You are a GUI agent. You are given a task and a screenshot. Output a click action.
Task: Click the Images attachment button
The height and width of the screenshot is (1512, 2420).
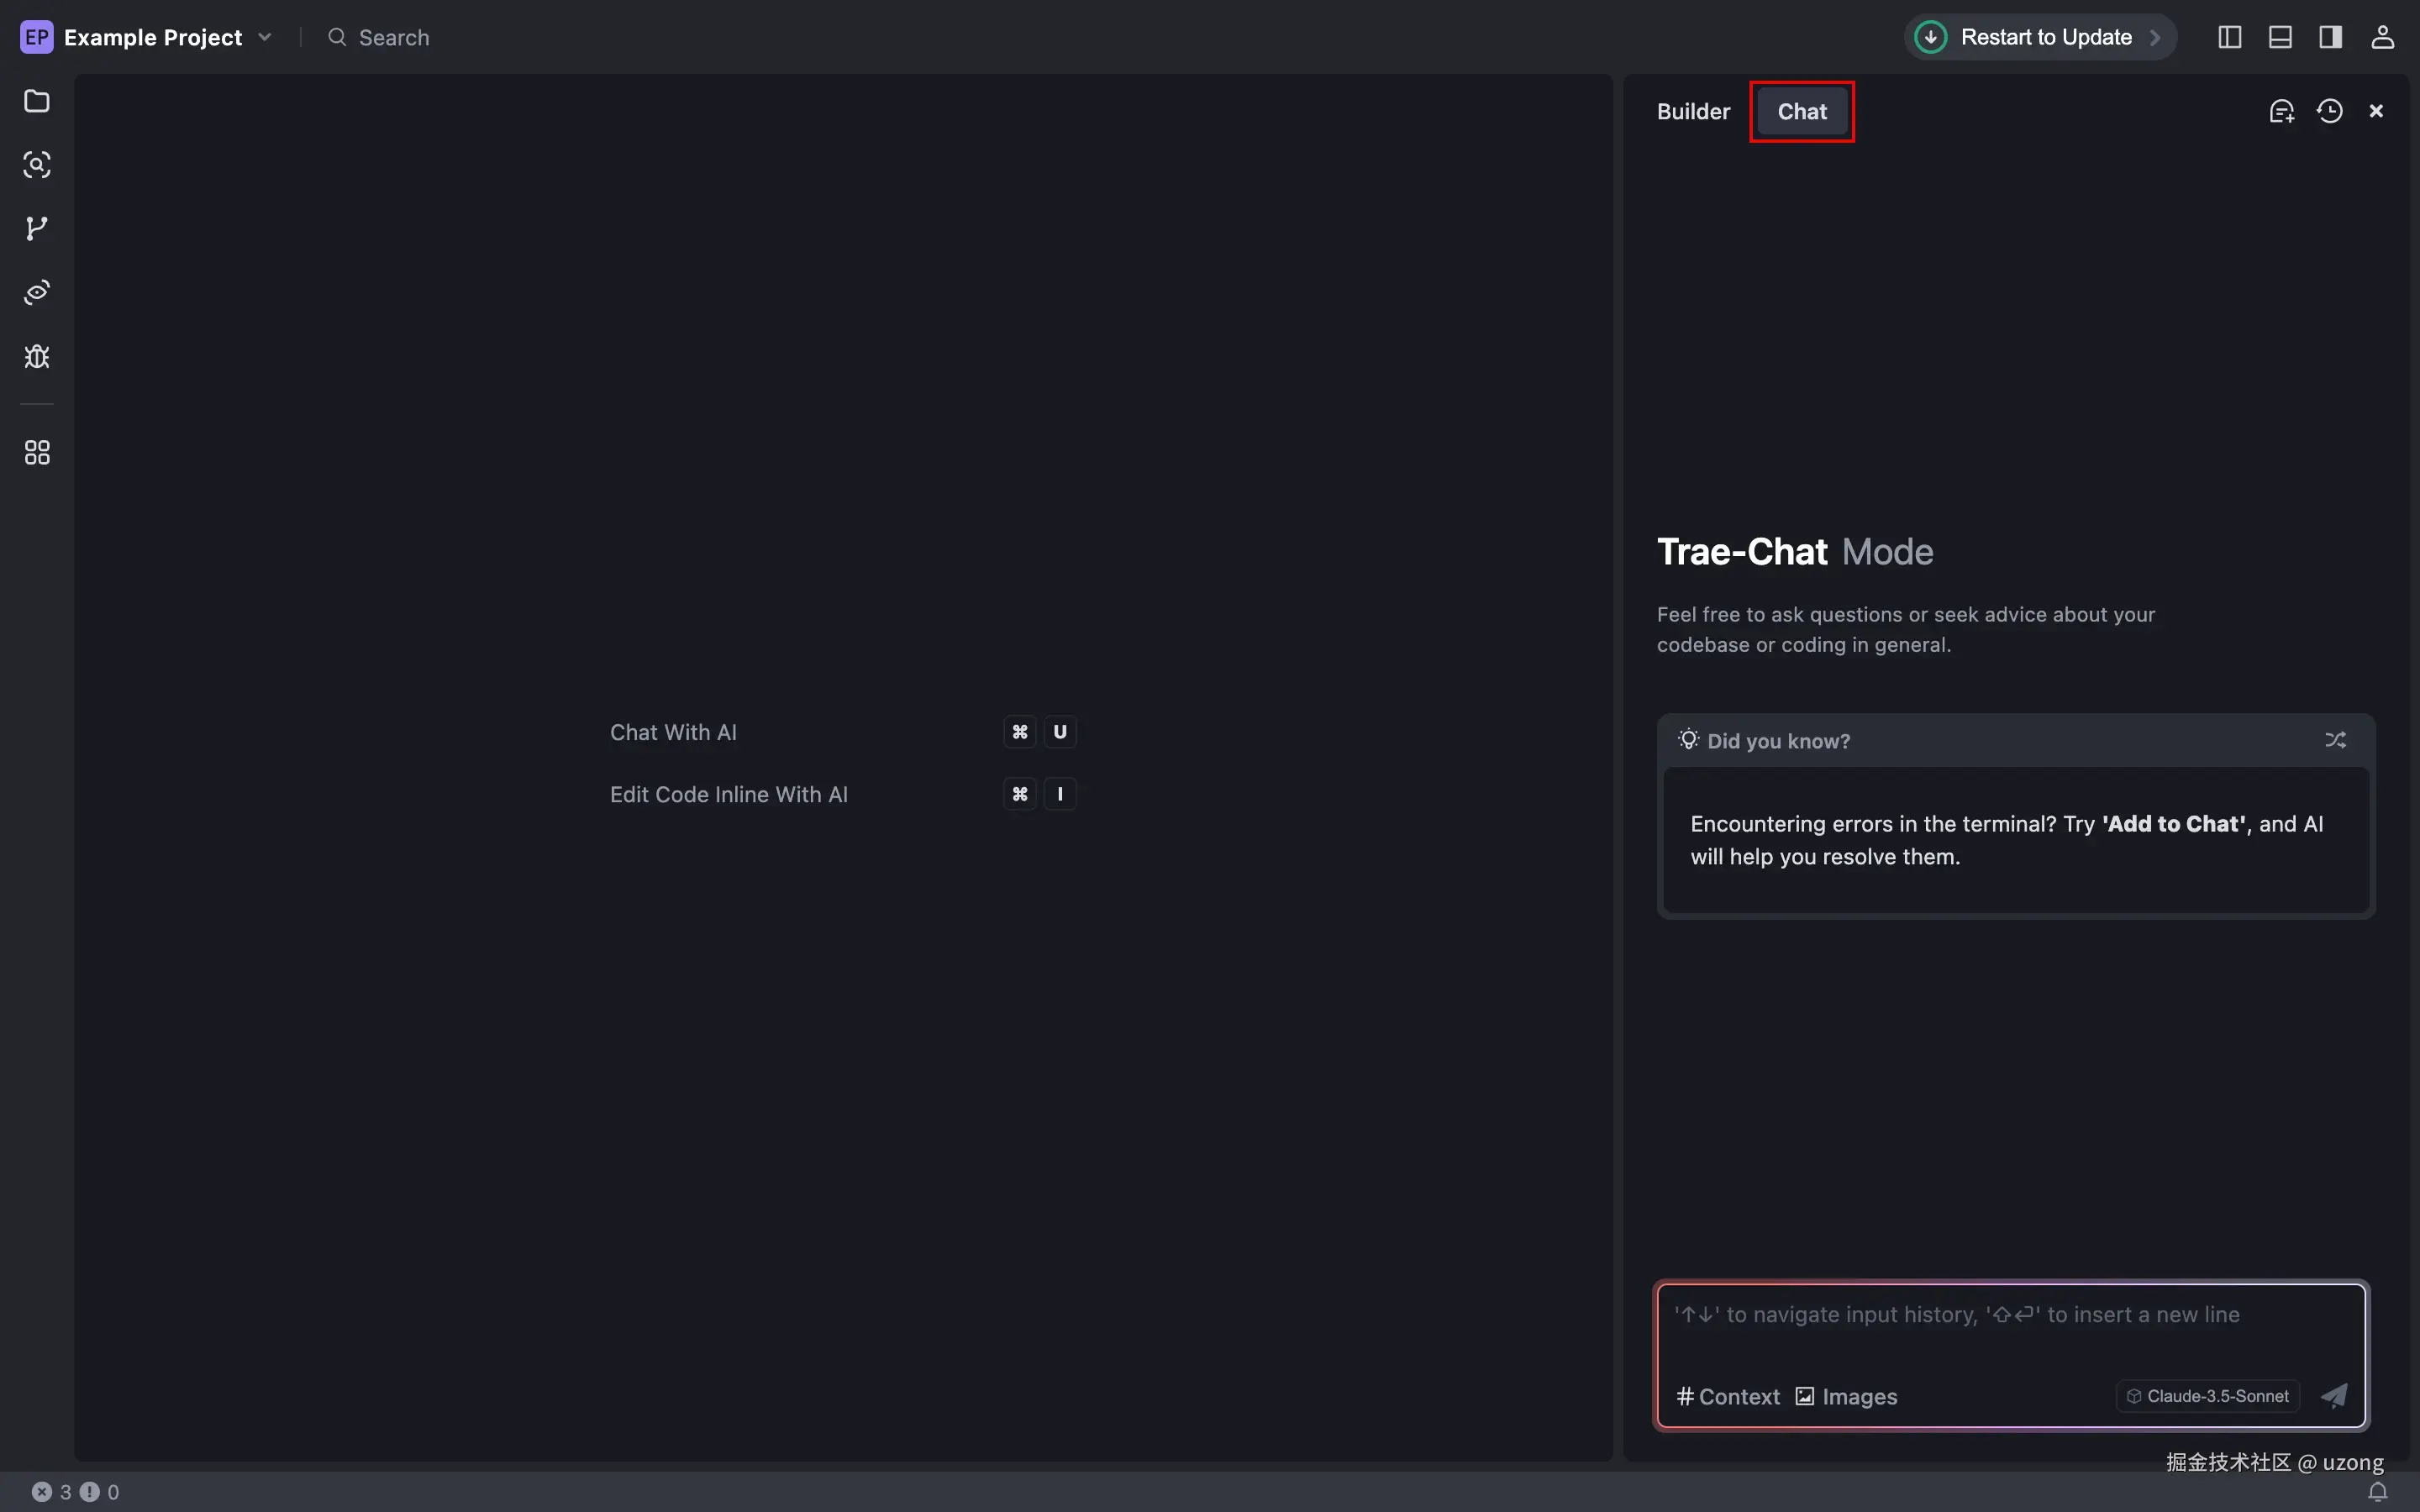coord(1846,1396)
